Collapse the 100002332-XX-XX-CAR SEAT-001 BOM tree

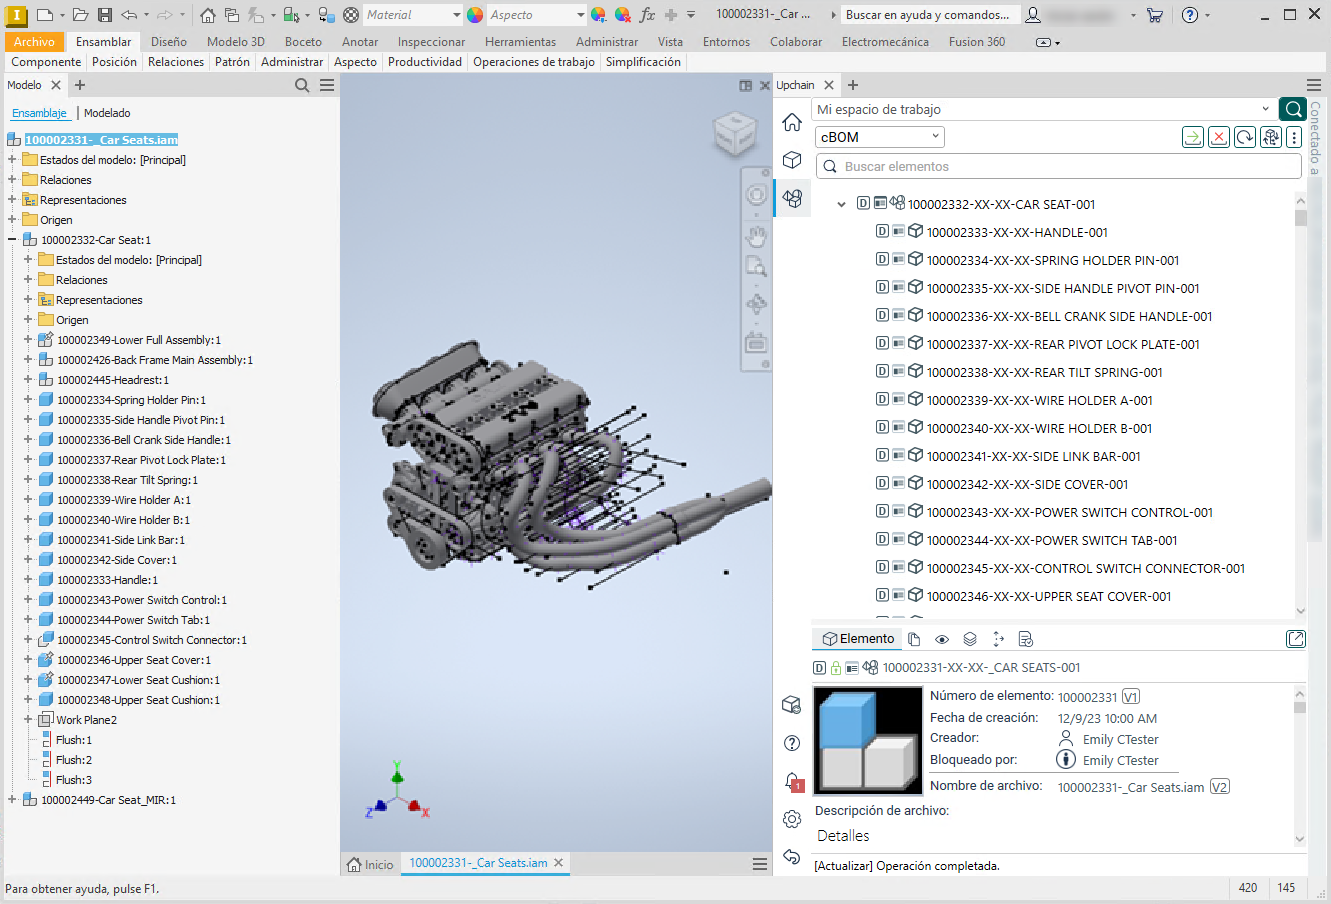[x=841, y=204]
